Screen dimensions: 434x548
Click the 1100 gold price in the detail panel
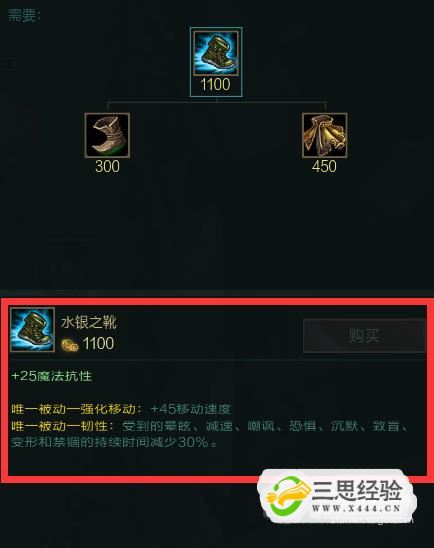coord(98,344)
